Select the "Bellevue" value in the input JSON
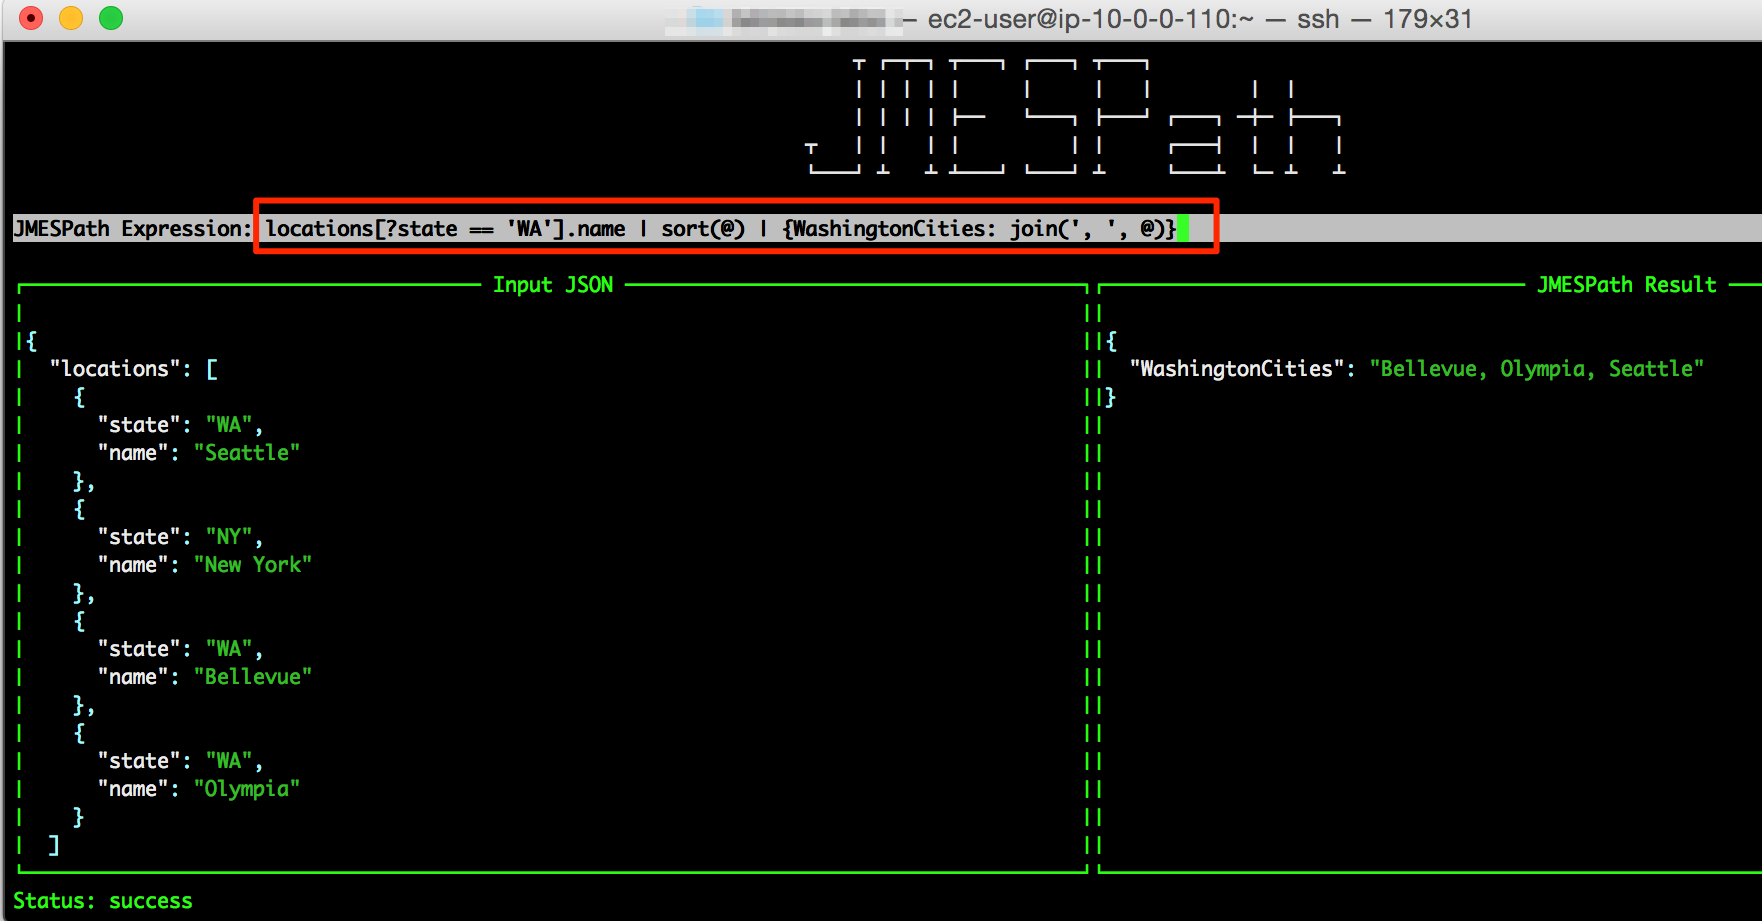This screenshot has width=1762, height=921. pos(253,676)
